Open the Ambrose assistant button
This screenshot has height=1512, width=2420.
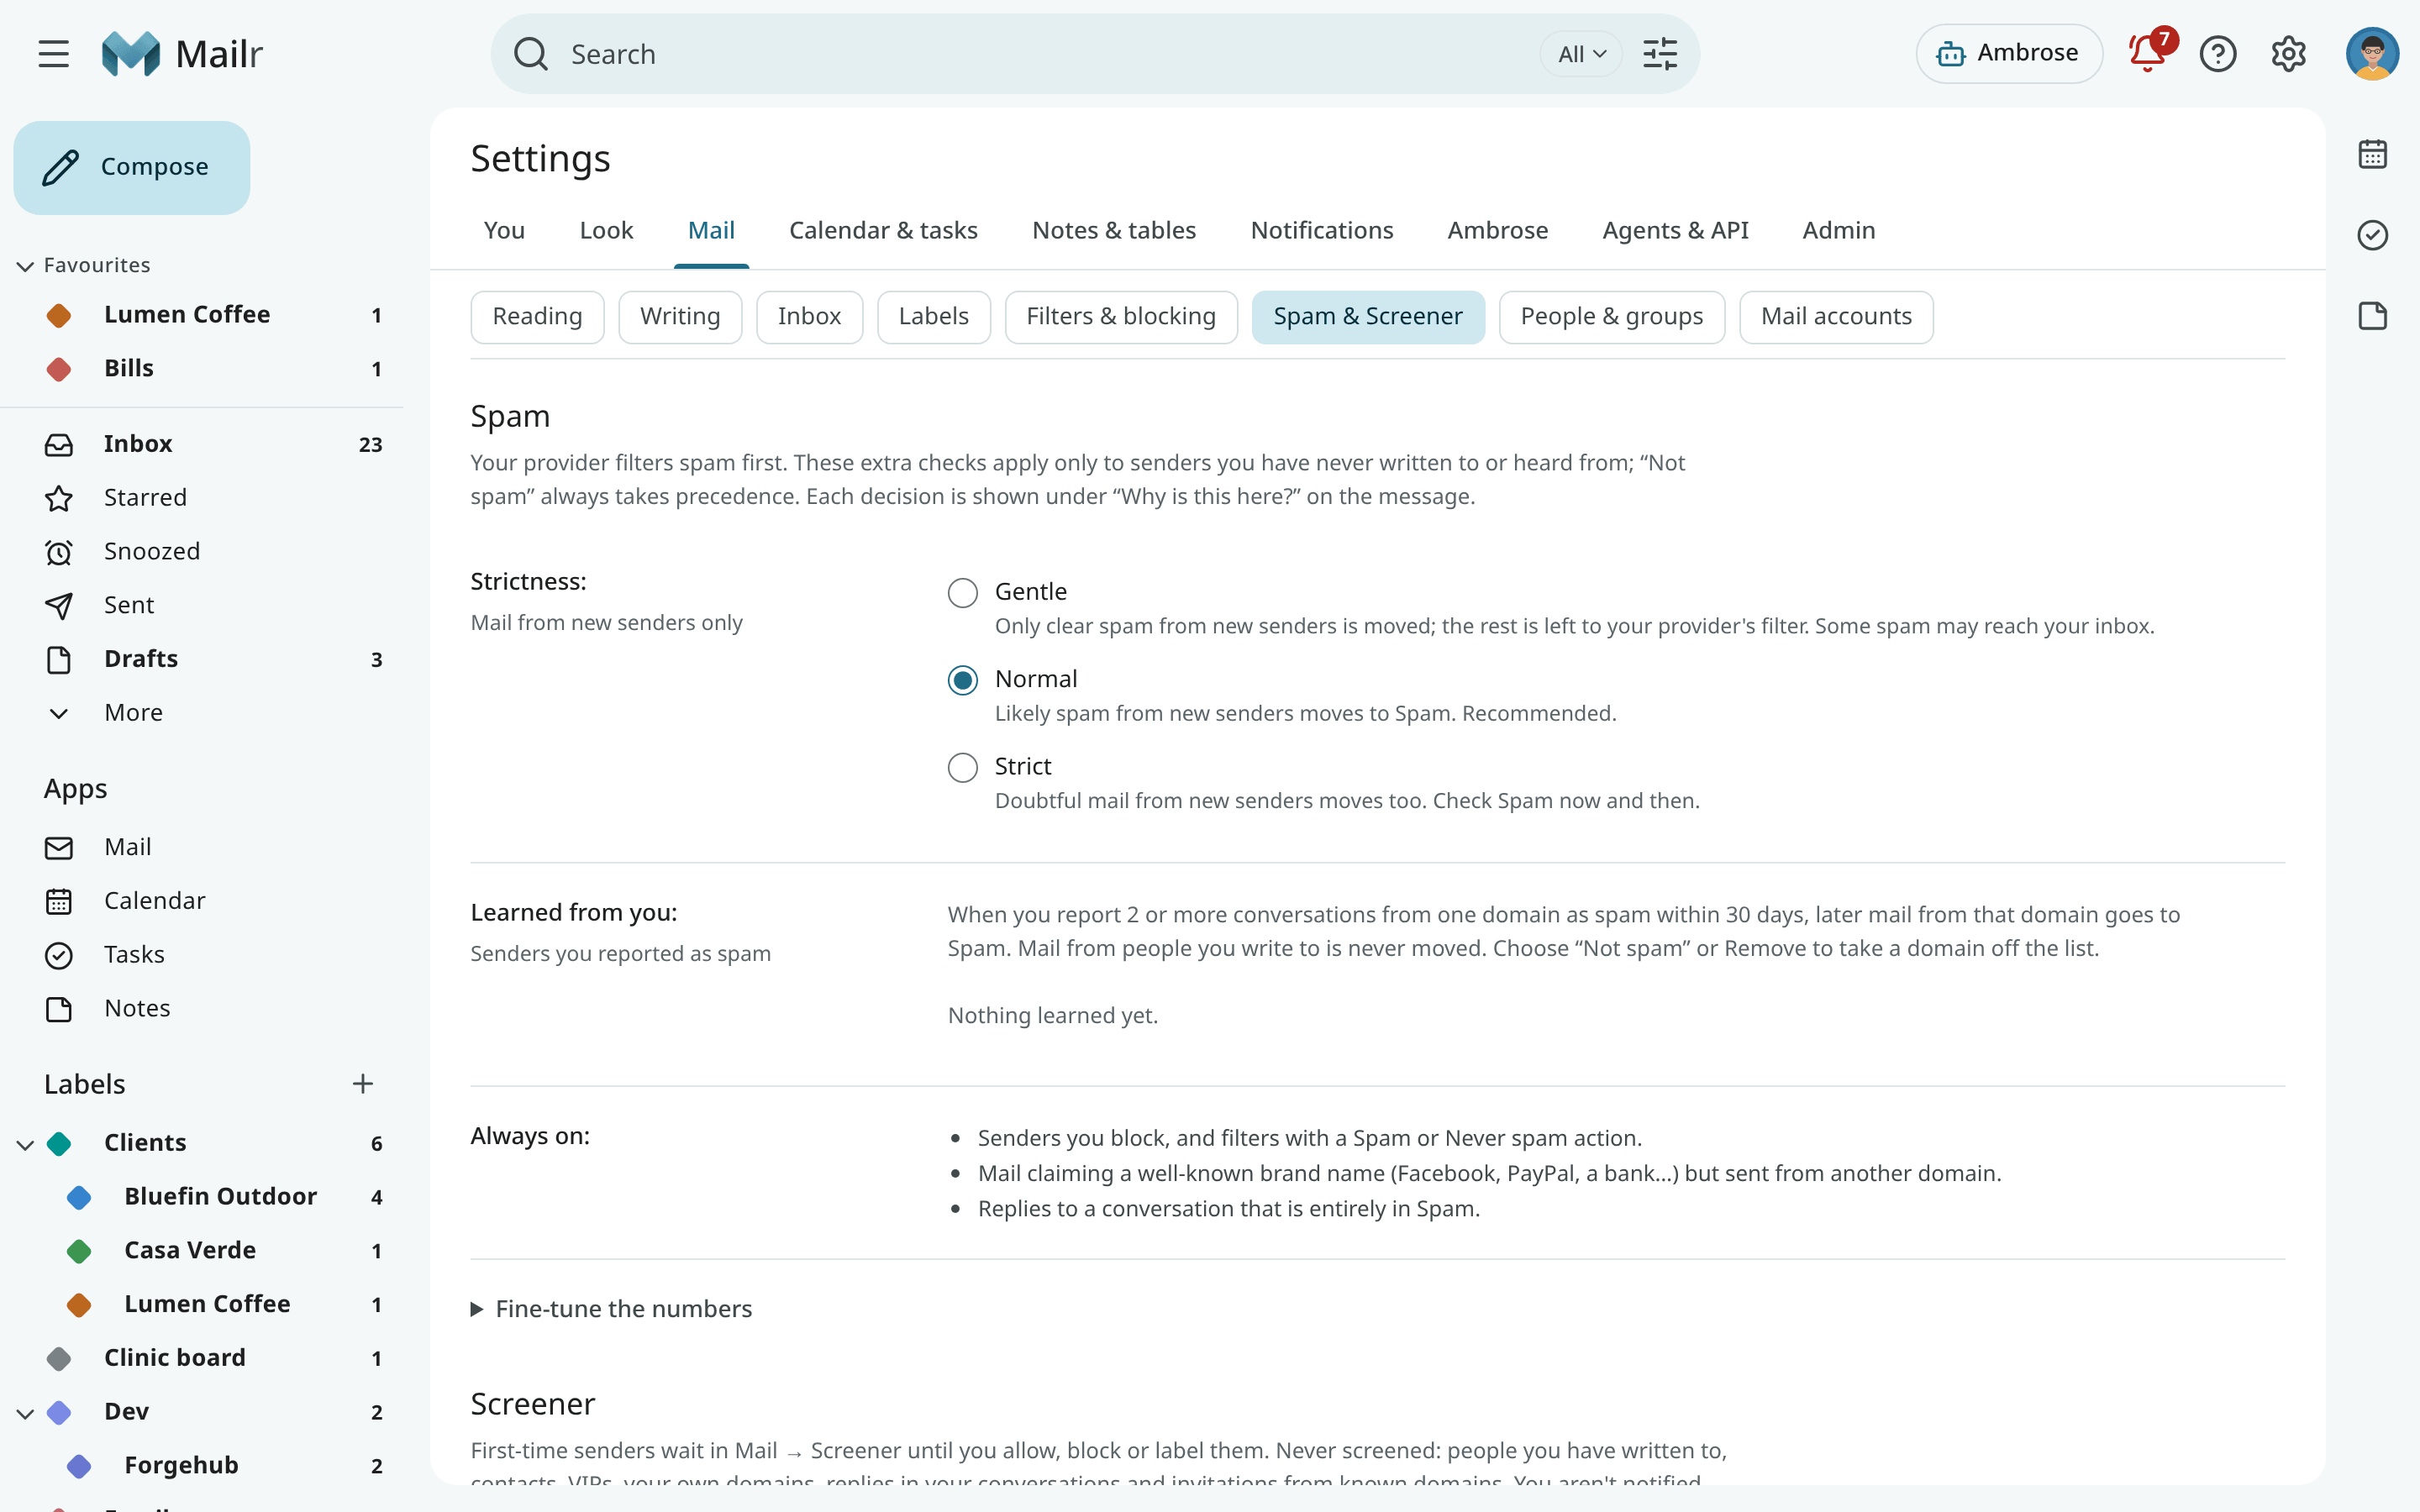click(x=2008, y=54)
